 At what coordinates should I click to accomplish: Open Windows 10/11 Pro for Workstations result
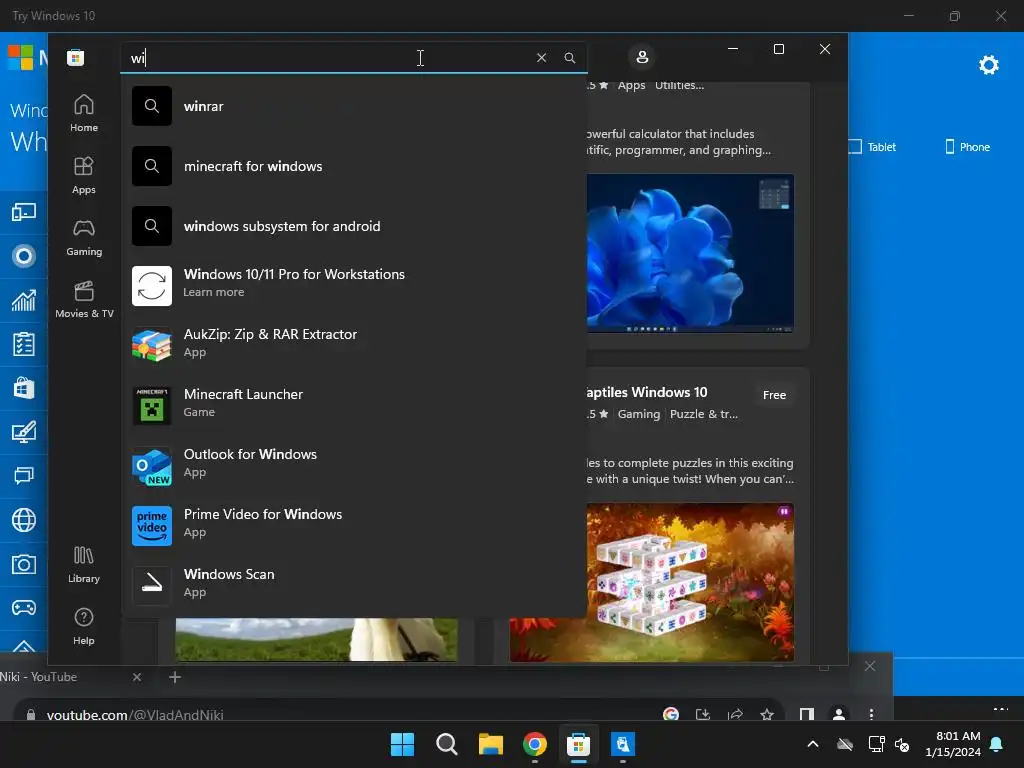click(353, 285)
